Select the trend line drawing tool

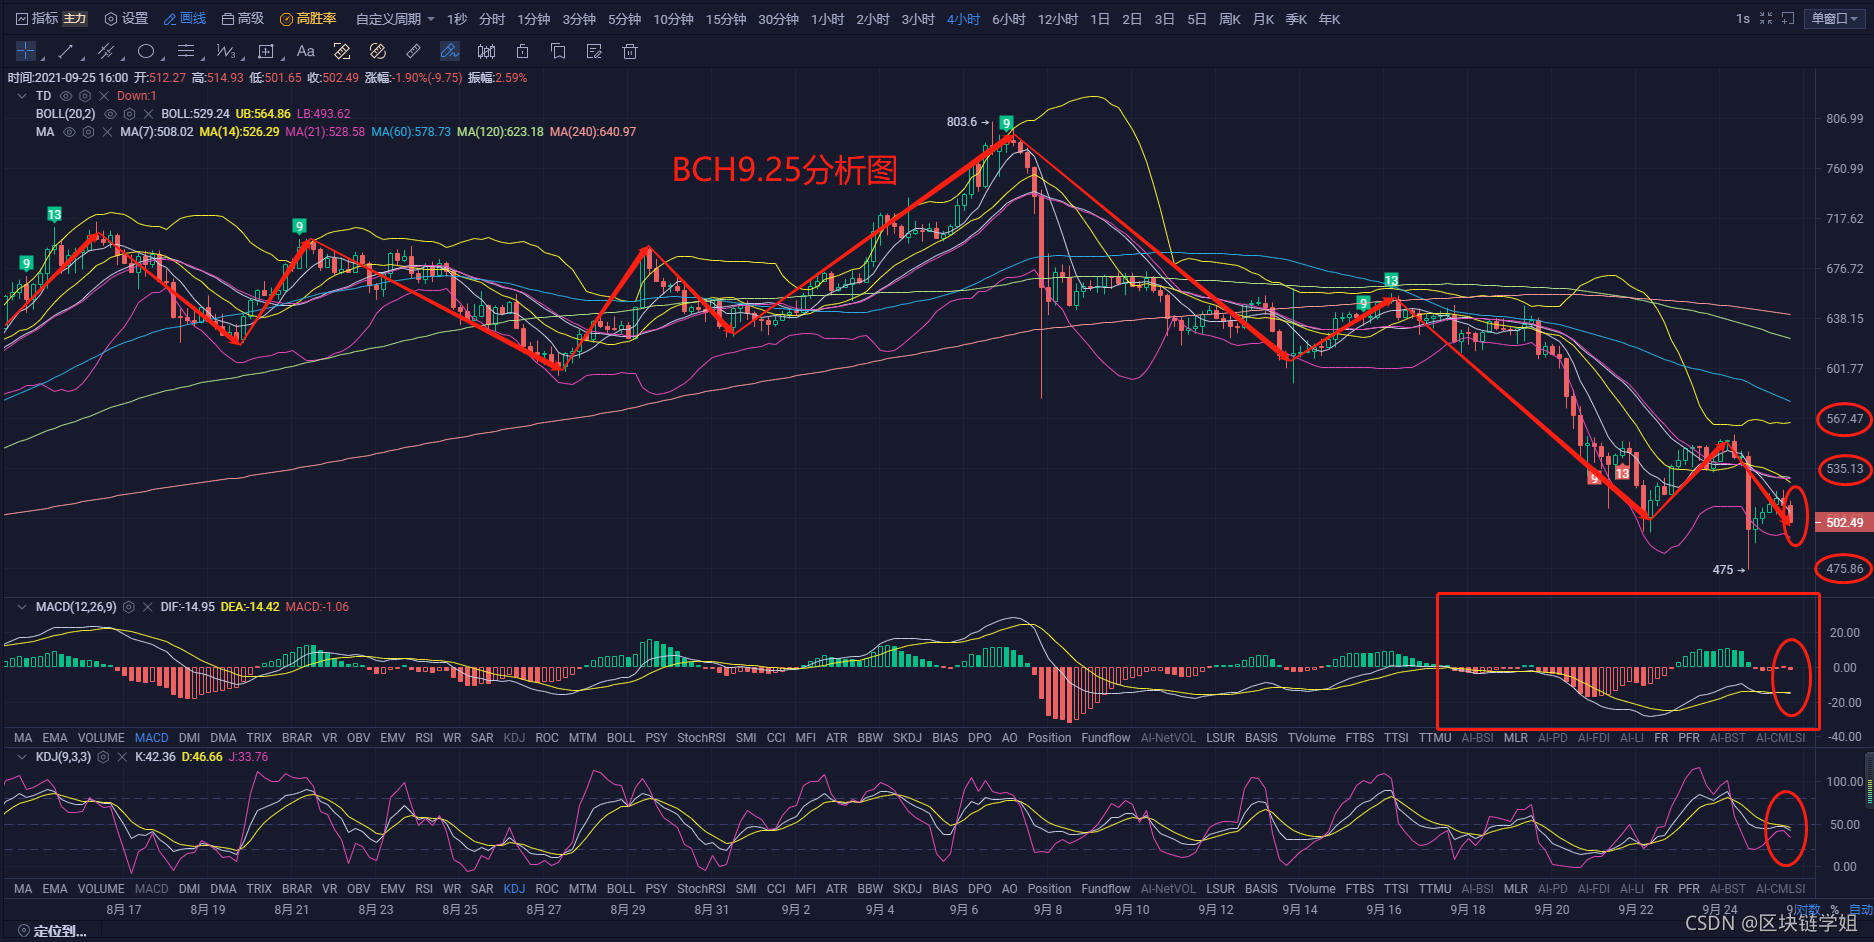[66, 51]
